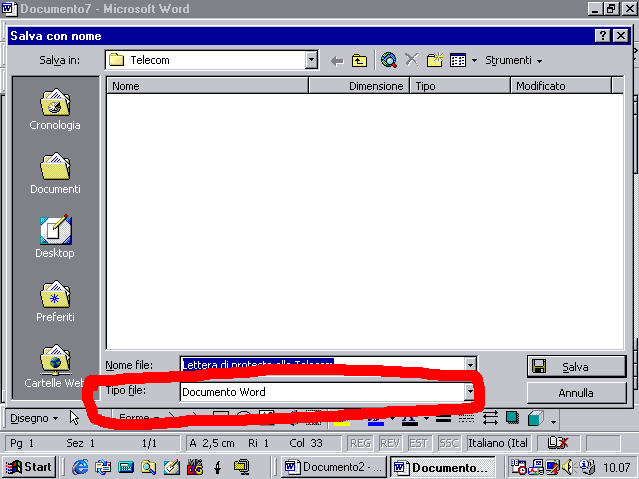Image resolution: width=639 pixels, height=479 pixels.
Task: Click the 'Col 33' status bar entry
Action: click(x=306, y=443)
